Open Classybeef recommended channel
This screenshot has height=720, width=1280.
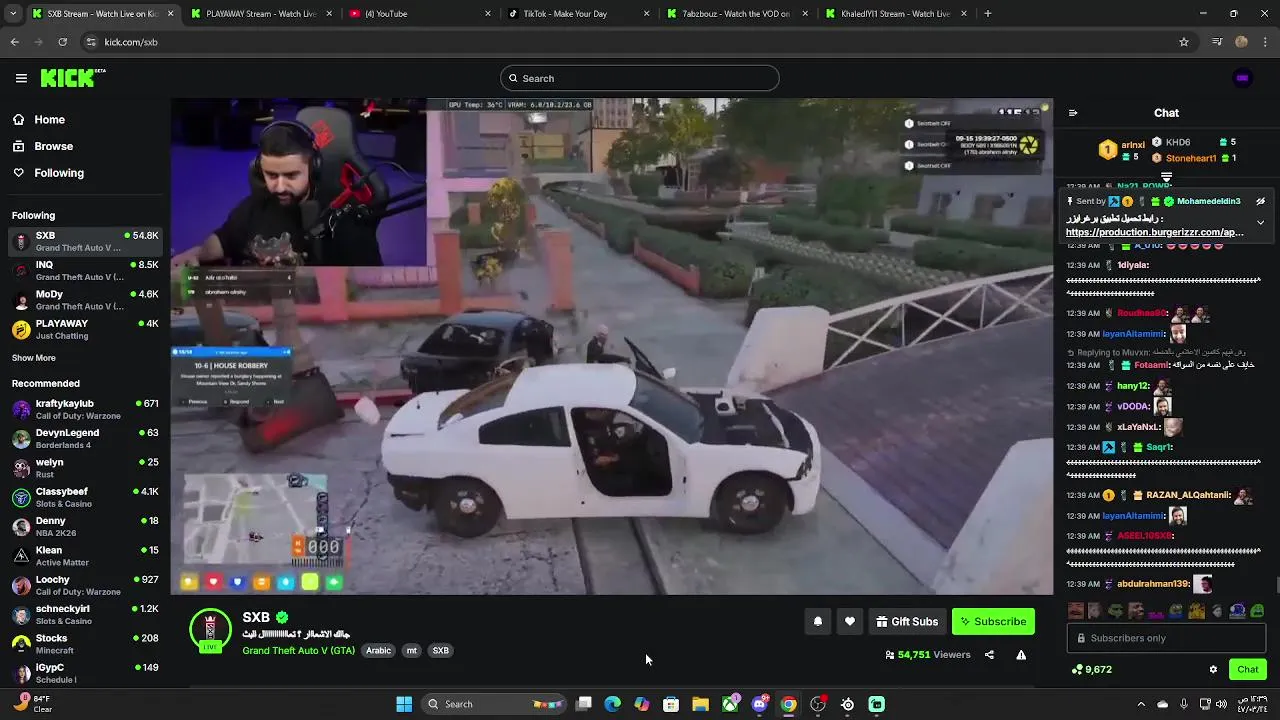point(85,497)
